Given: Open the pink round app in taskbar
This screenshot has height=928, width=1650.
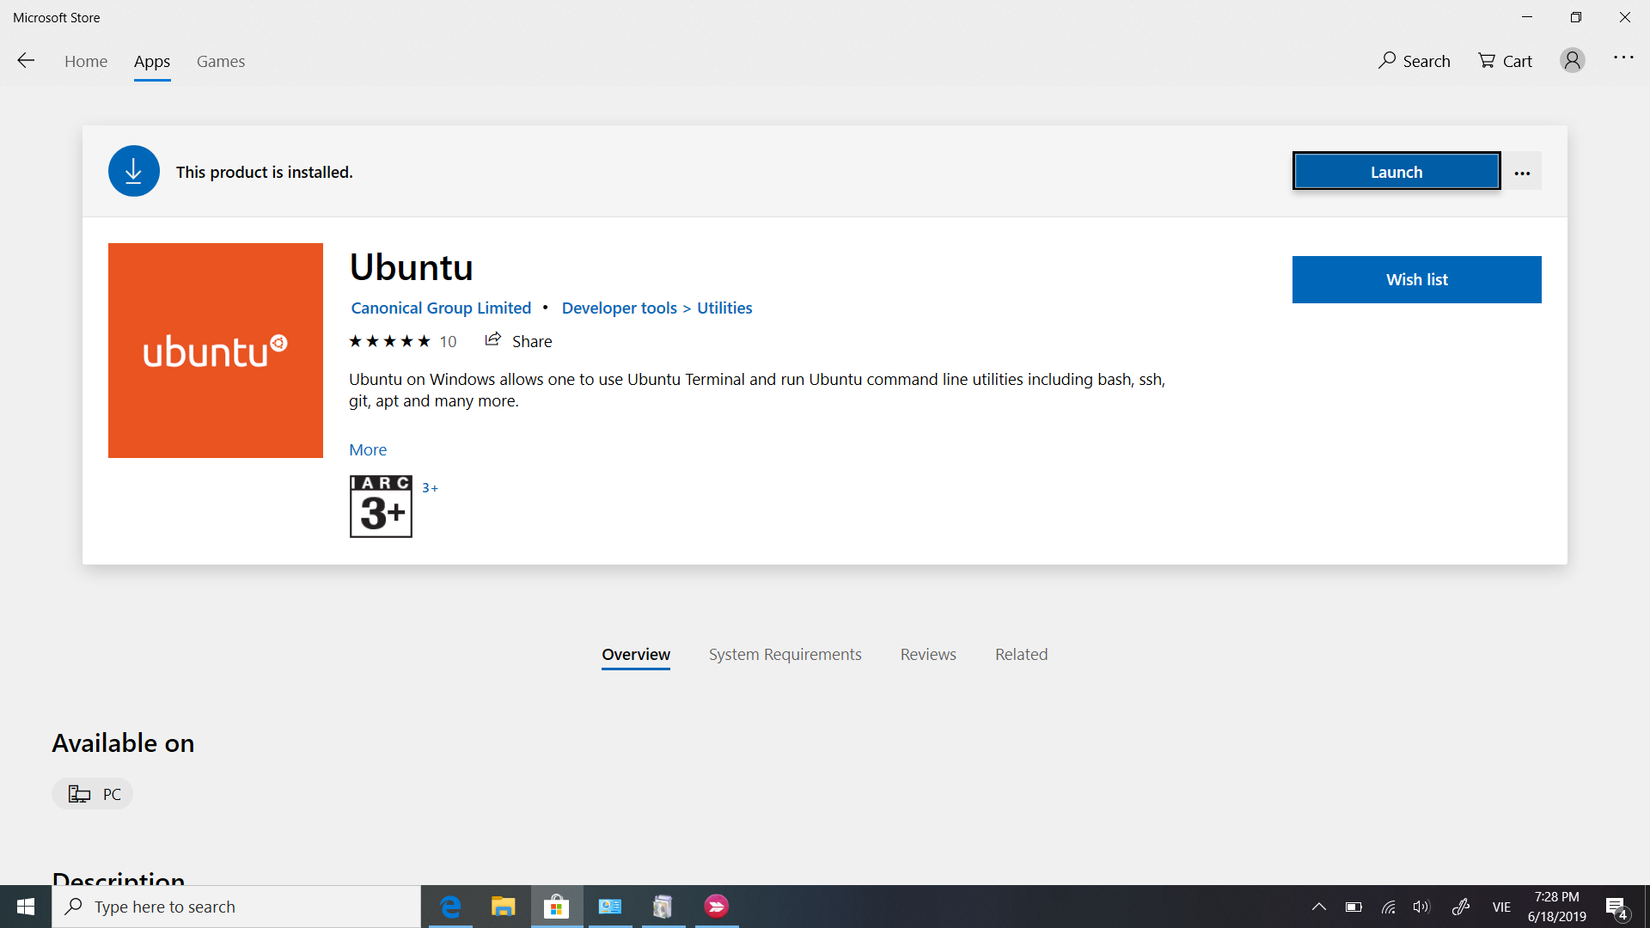Looking at the screenshot, I should 716,907.
